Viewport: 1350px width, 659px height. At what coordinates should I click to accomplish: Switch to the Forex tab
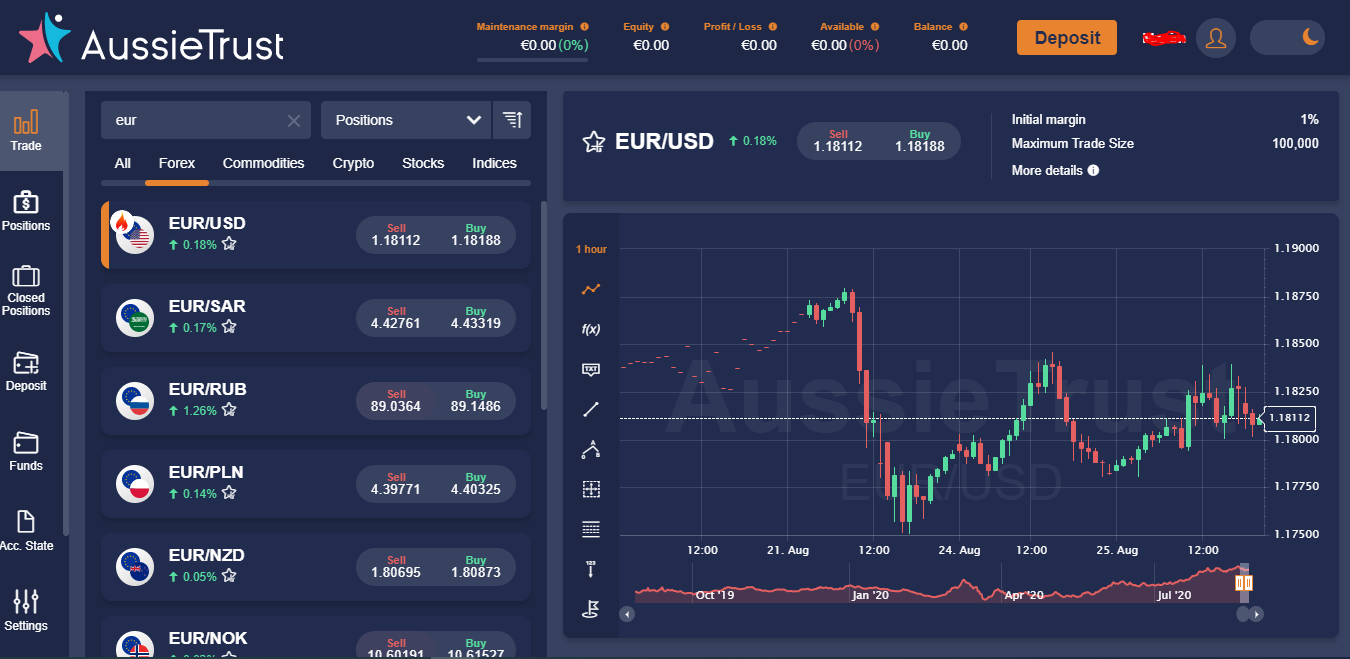[177, 163]
